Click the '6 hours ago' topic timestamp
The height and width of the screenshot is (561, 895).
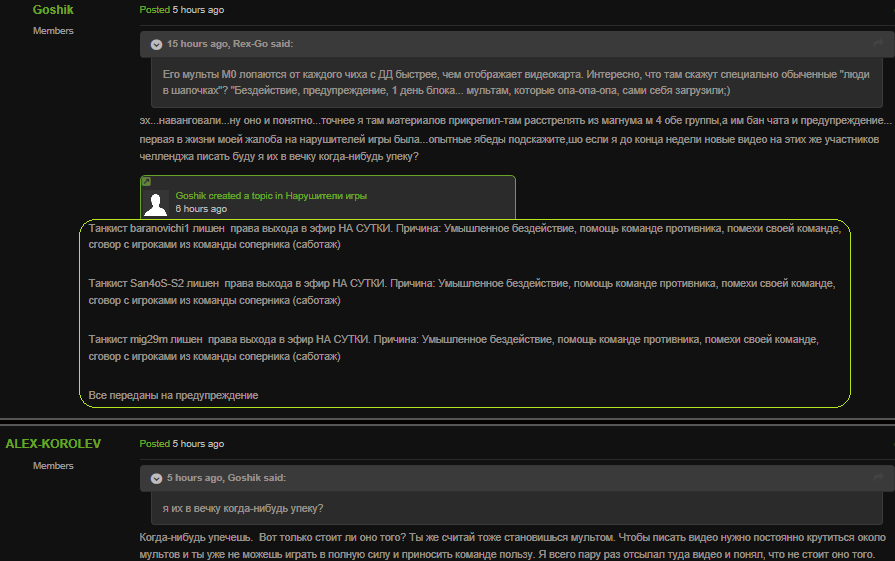tap(201, 210)
